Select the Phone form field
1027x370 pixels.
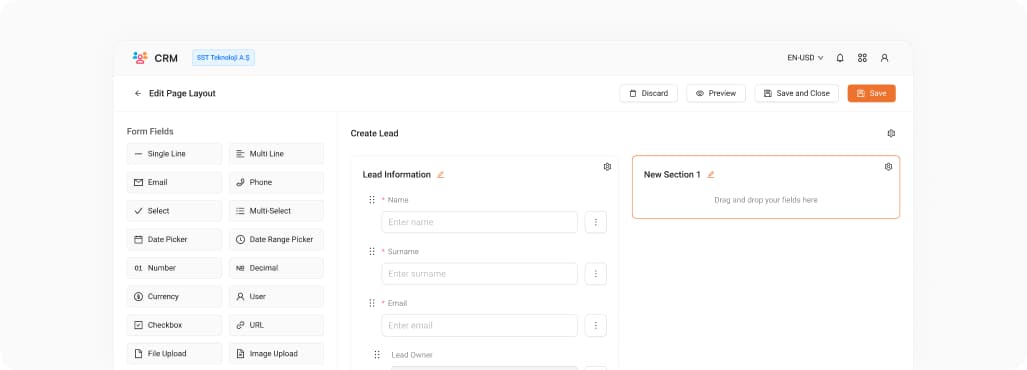tap(276, 183)
